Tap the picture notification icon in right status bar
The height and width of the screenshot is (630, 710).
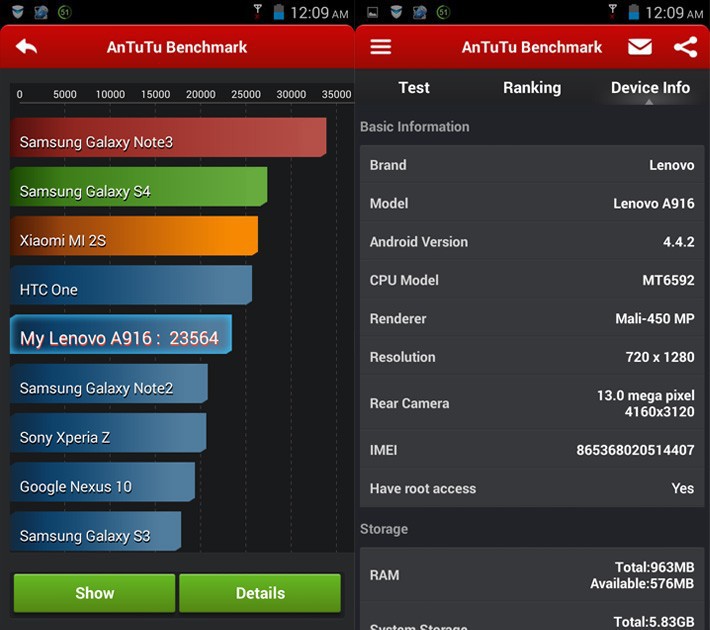(x=373, y=12)
